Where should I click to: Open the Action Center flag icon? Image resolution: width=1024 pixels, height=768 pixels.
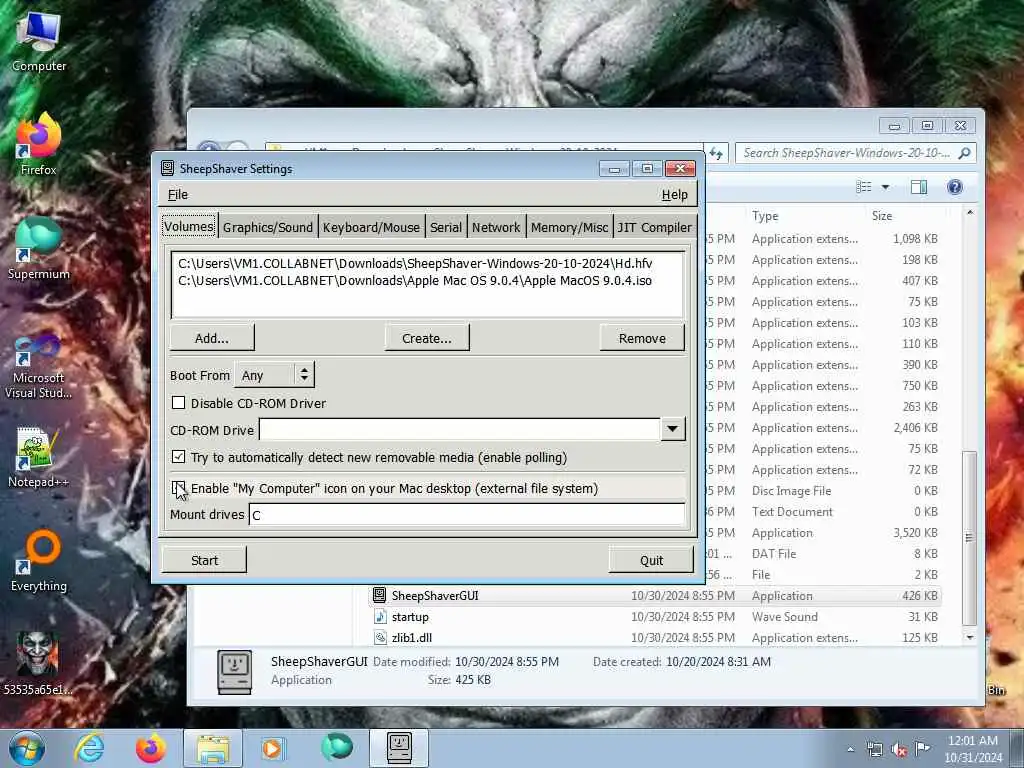pyautogui.click(x=922, y=749)
